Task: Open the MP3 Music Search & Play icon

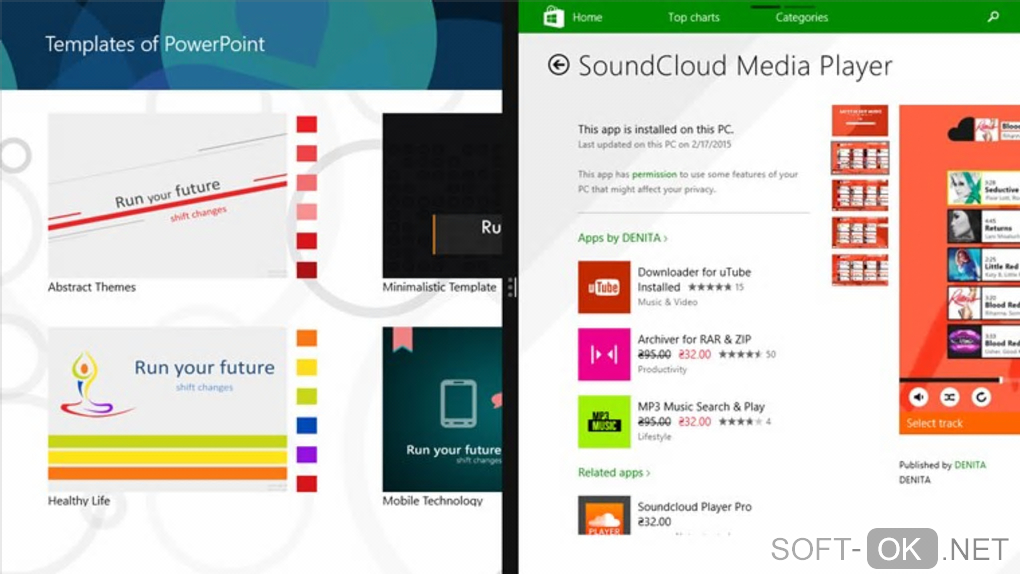Action: 604,421
